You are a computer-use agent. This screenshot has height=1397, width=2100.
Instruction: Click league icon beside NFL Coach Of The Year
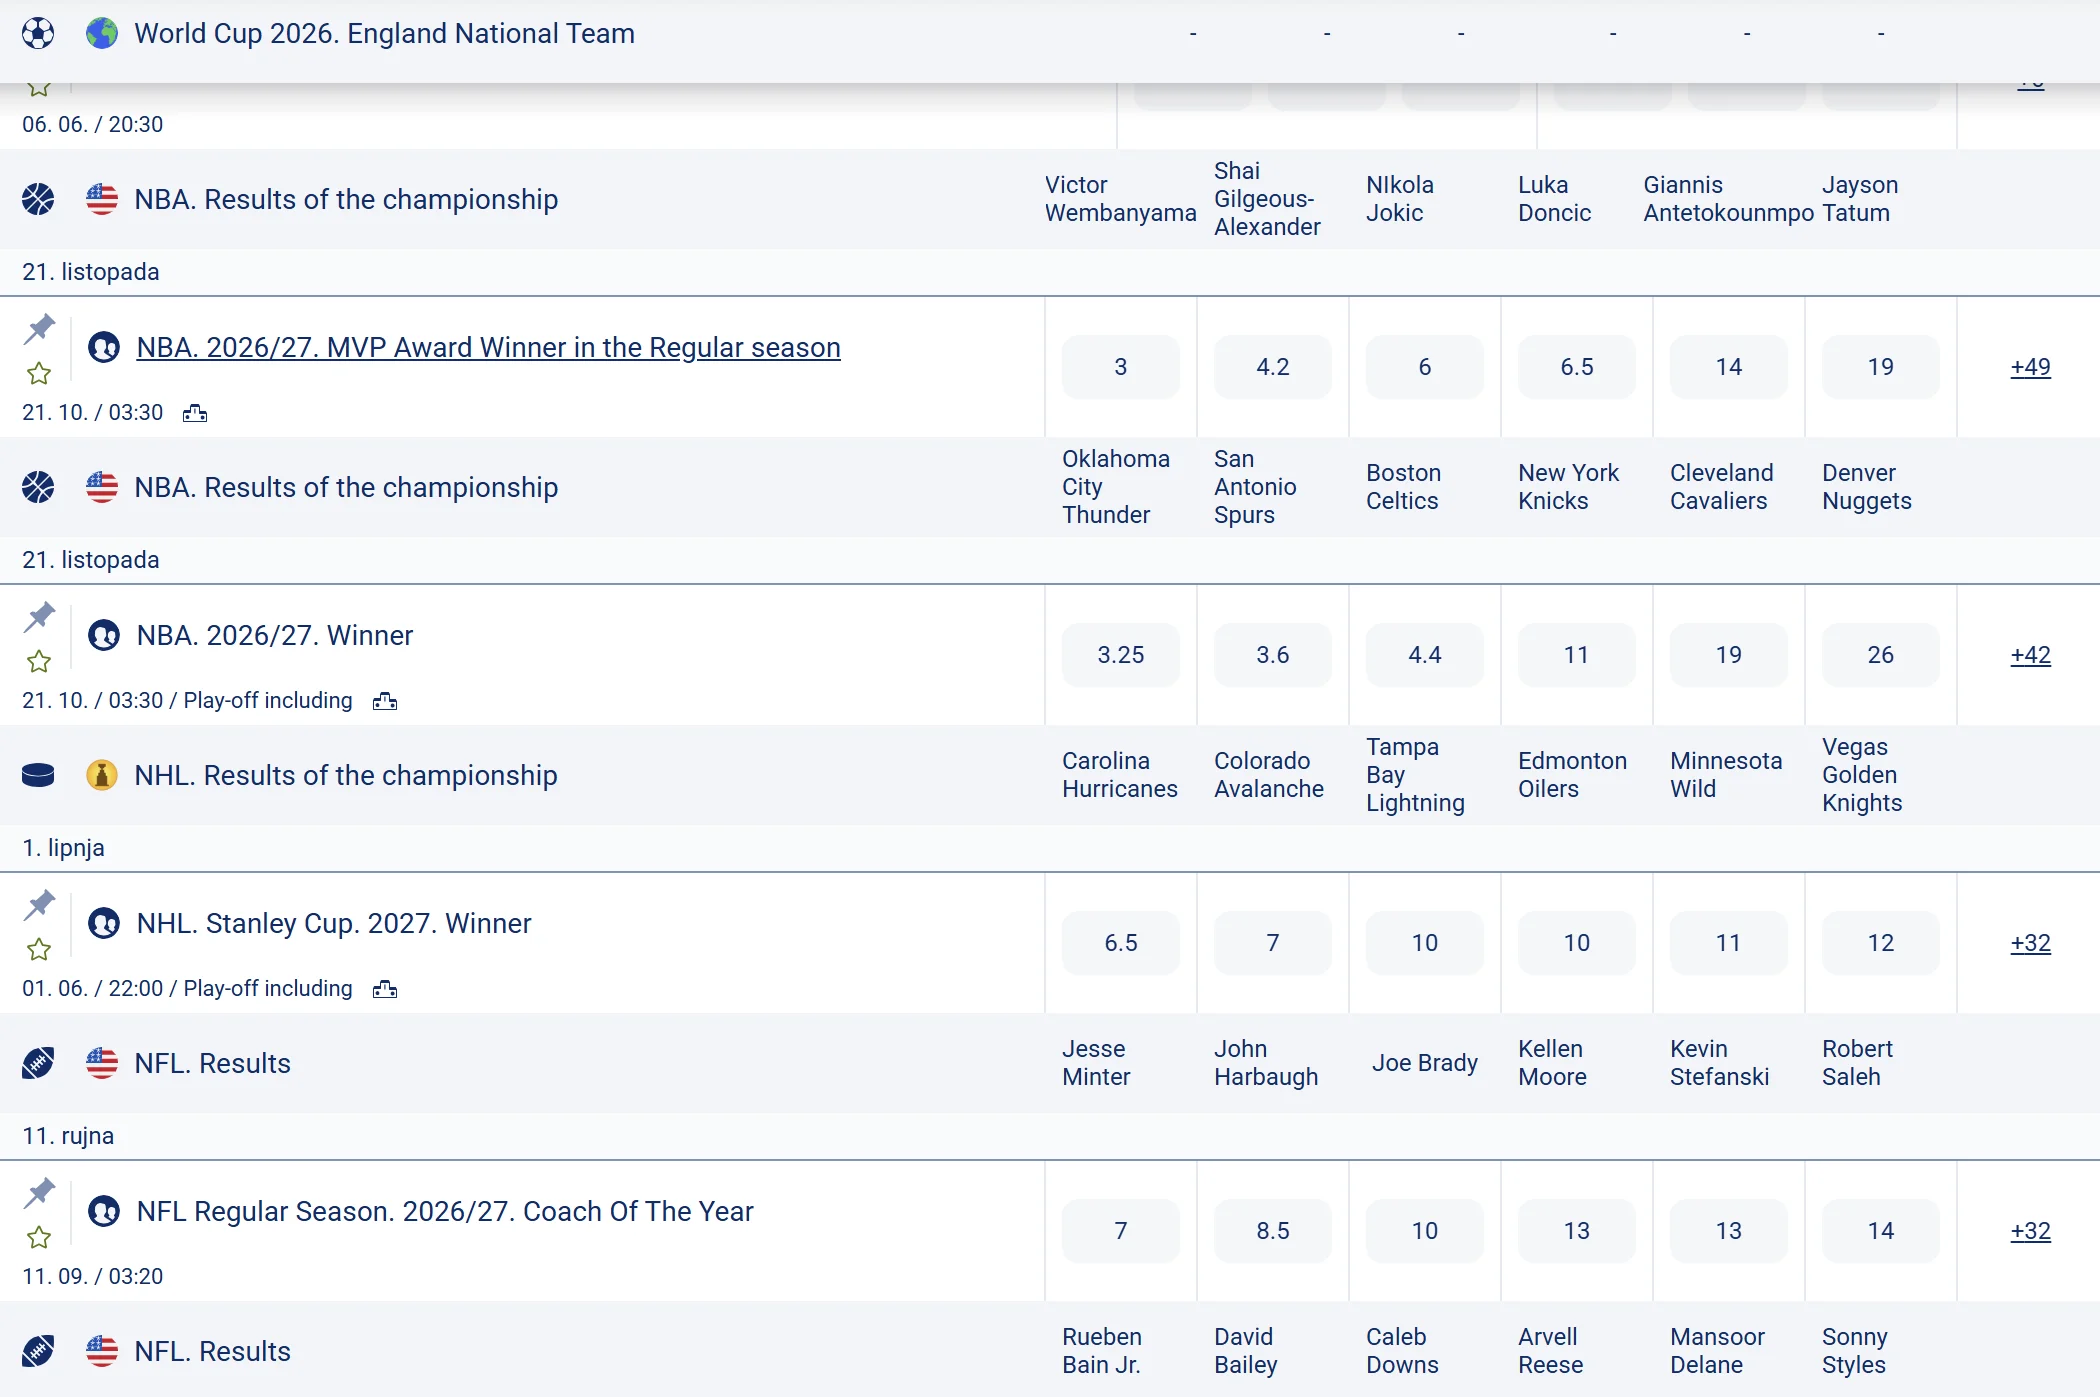104,1211
